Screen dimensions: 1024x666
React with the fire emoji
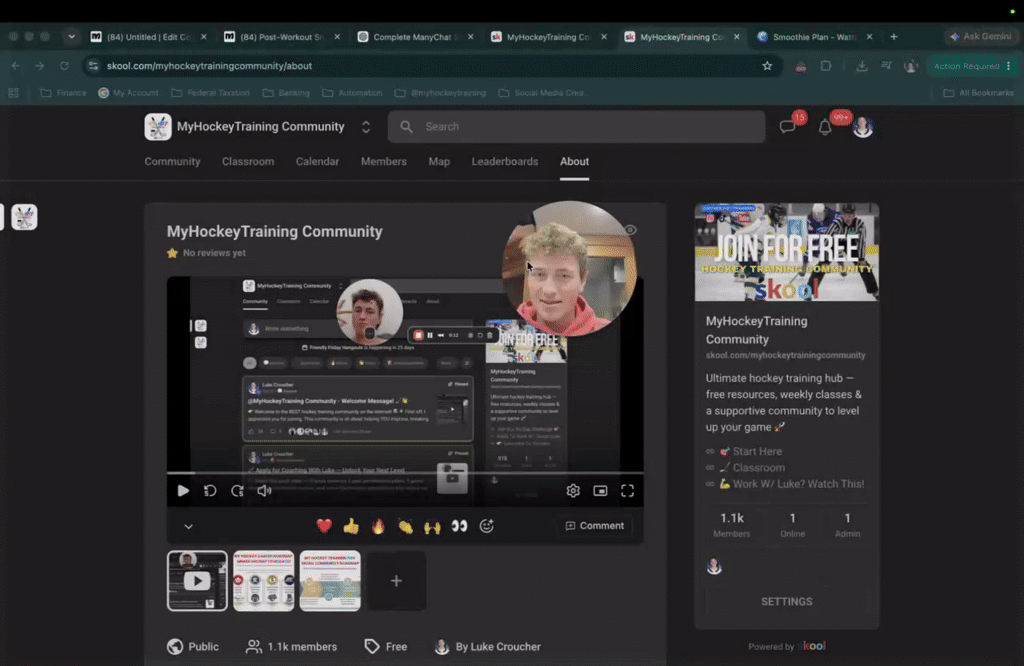[378, 526]
